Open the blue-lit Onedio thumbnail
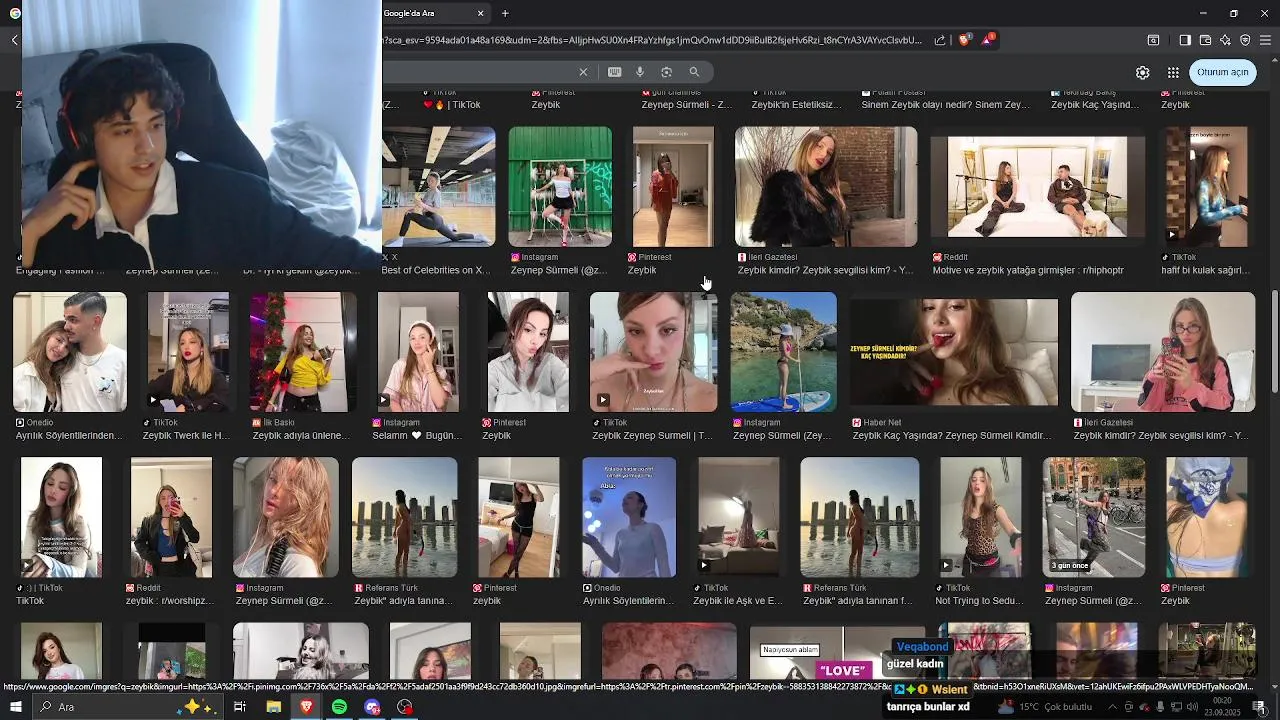This screenshot has width=1280, height=720. pos(629,517)
